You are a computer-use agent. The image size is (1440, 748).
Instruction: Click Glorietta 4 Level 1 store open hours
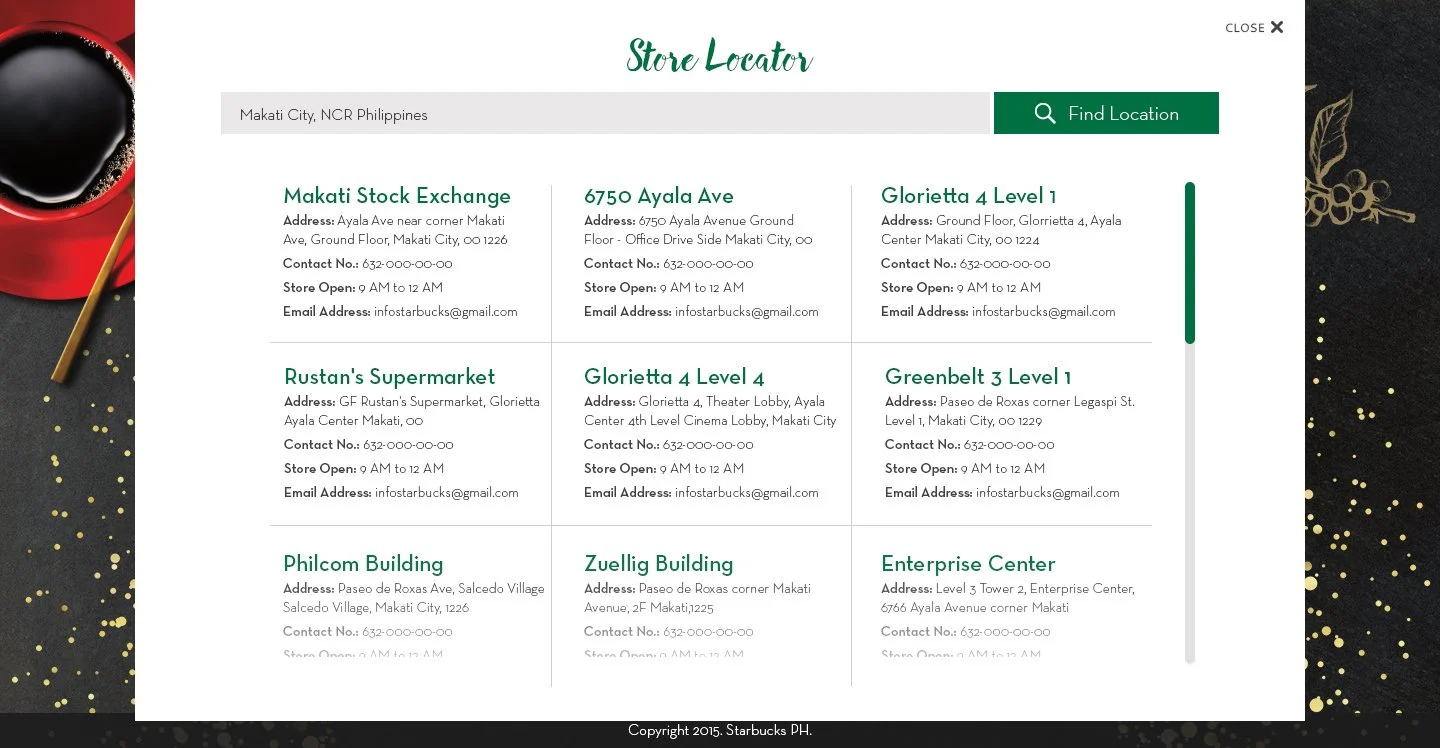(961, 288)
